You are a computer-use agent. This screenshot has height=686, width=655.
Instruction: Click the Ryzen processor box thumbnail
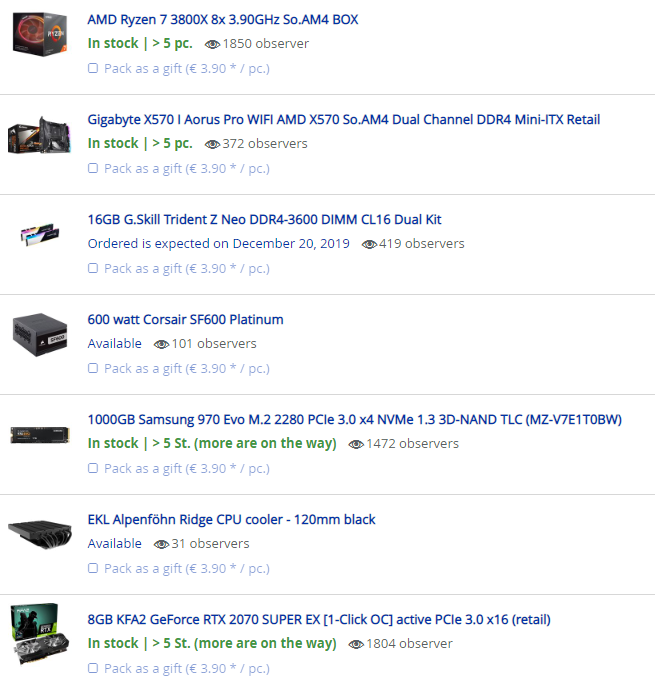[40, 34]
